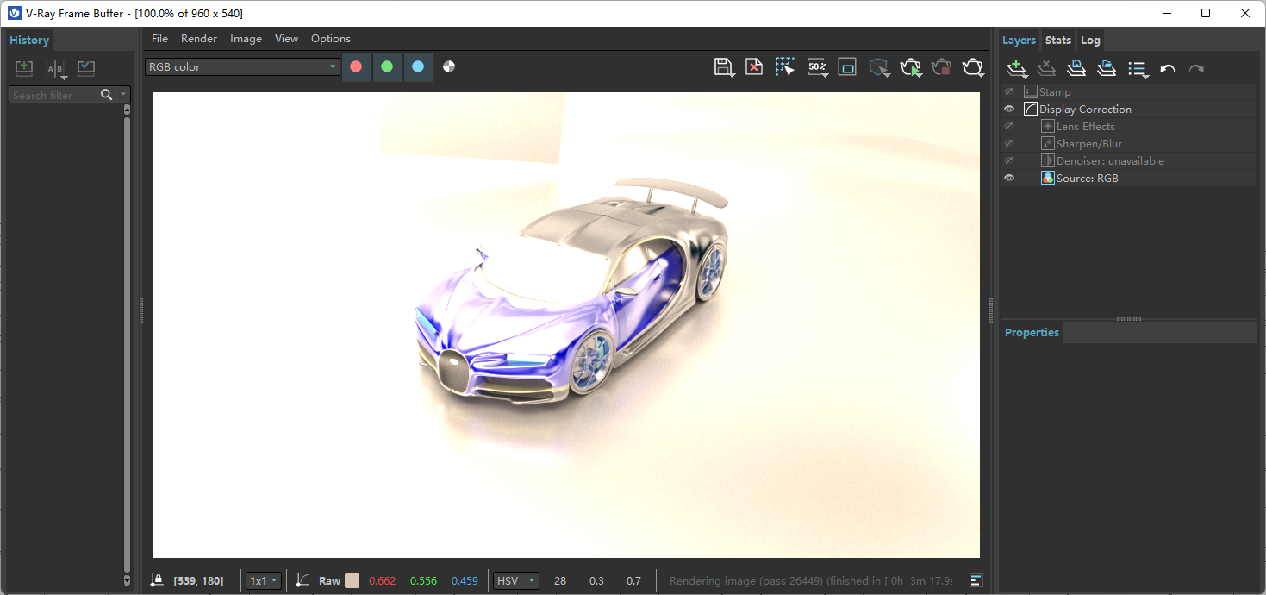Click the Create layer icon

(x=1017, y=68)
